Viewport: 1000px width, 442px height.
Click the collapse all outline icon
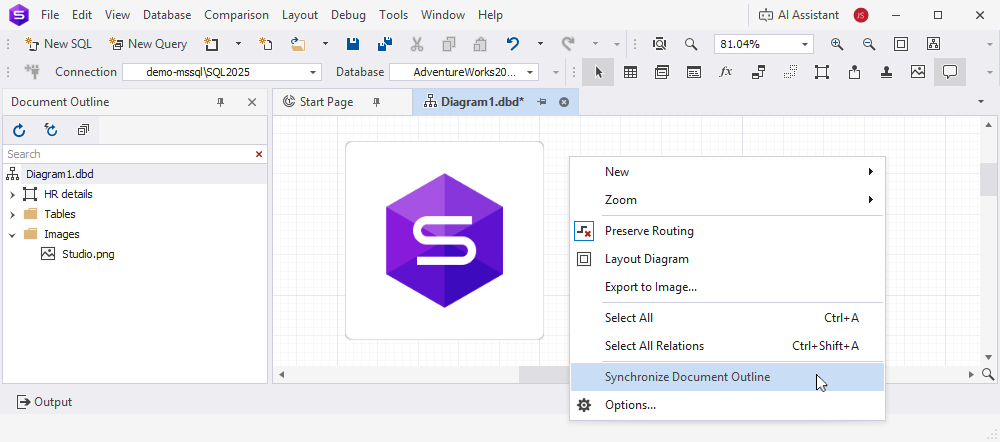pos(83,130)
